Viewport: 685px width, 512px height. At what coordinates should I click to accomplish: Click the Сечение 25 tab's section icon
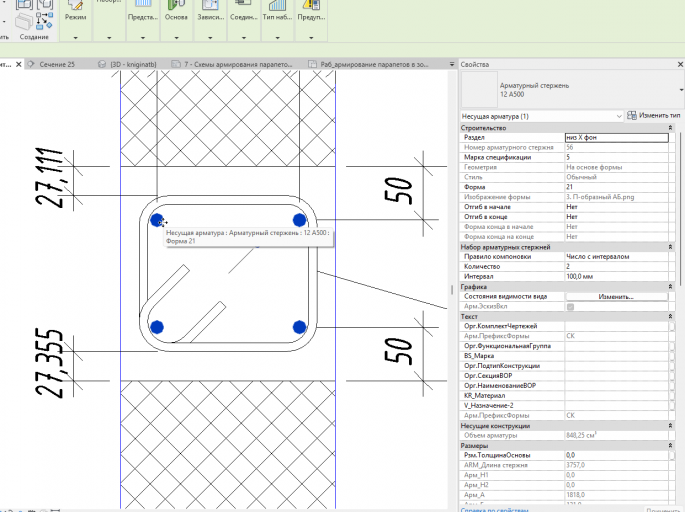pyautogui.click(x=31, y=64)
